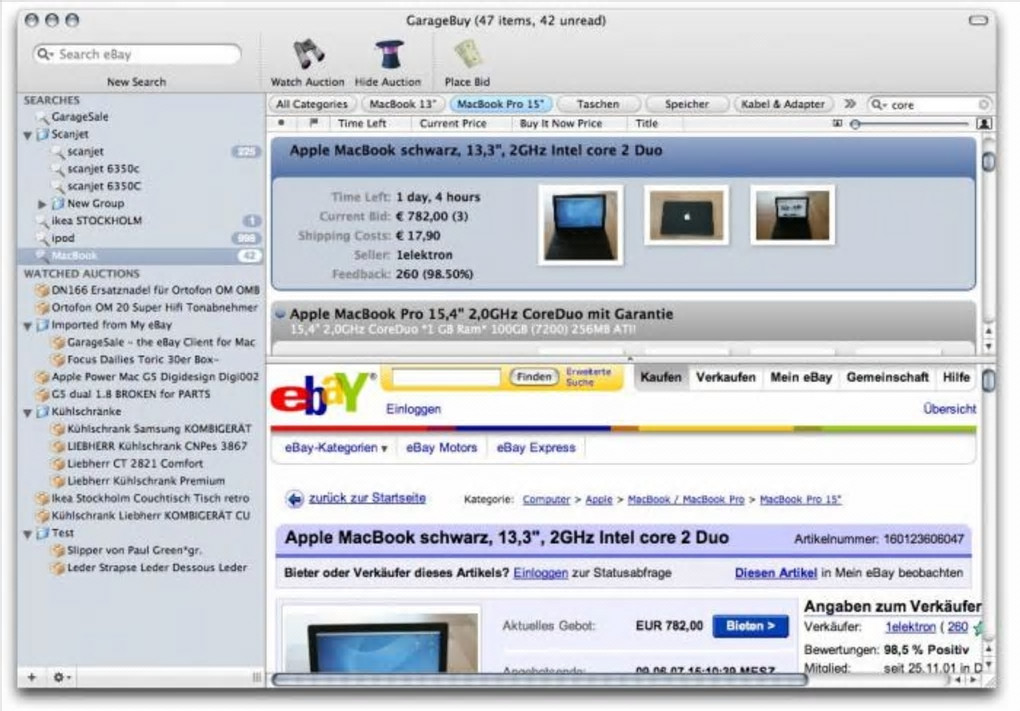Viewport: 1020px width, 711px height.
Task: Click the Erweiterte Suche link
Action: 588,377
